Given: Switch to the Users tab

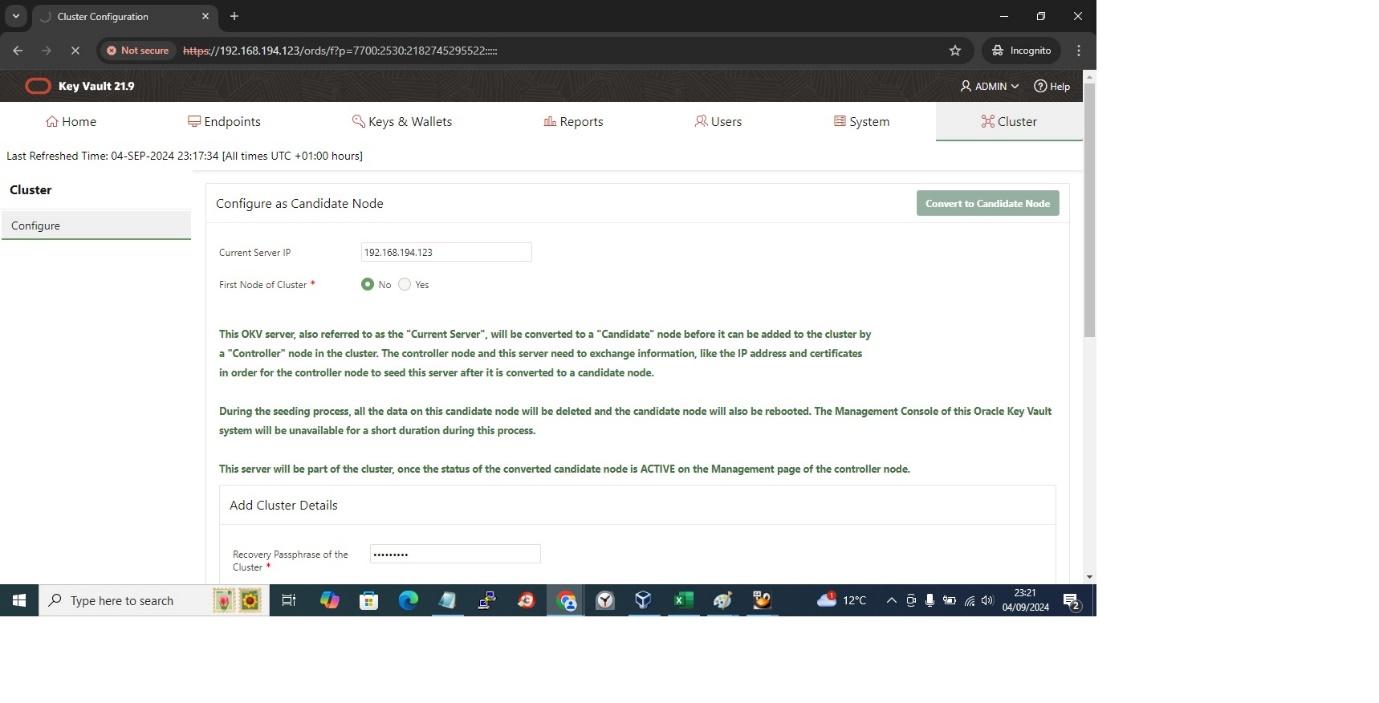Looking at the screenshot, I should pyautogui.click(x=718, y=121).
